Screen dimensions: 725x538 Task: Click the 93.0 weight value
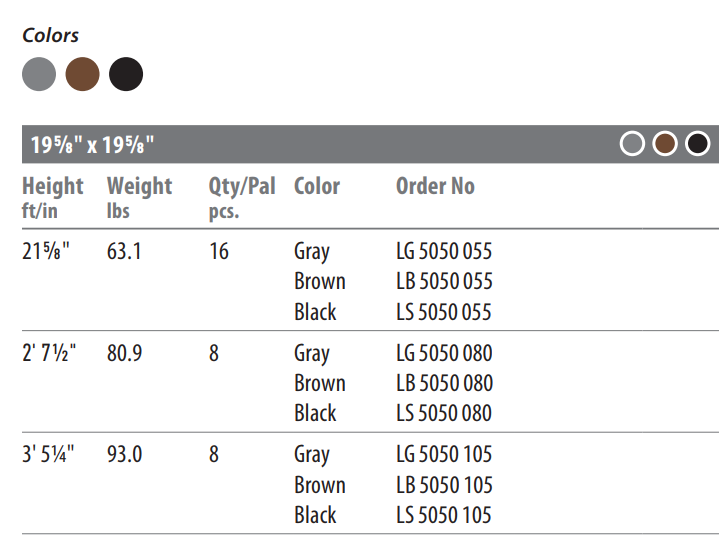[124, 454]
